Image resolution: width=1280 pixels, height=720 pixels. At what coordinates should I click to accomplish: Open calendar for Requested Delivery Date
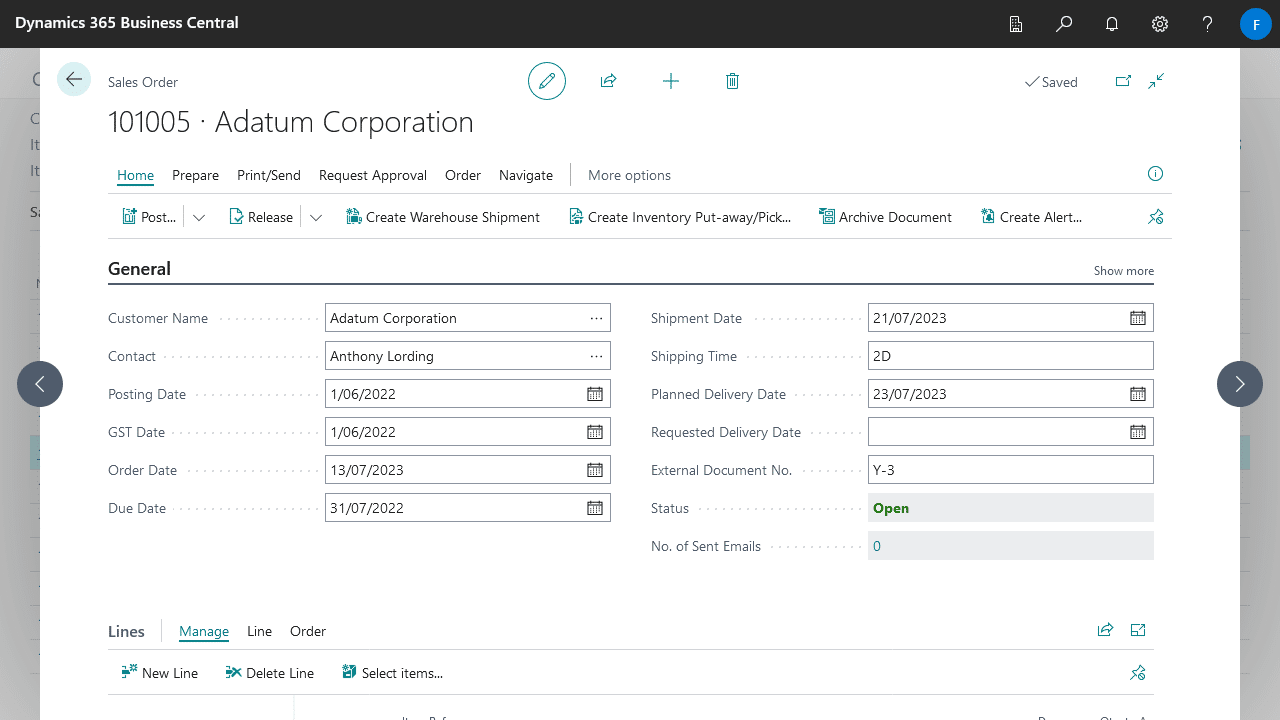(1138, 432)
